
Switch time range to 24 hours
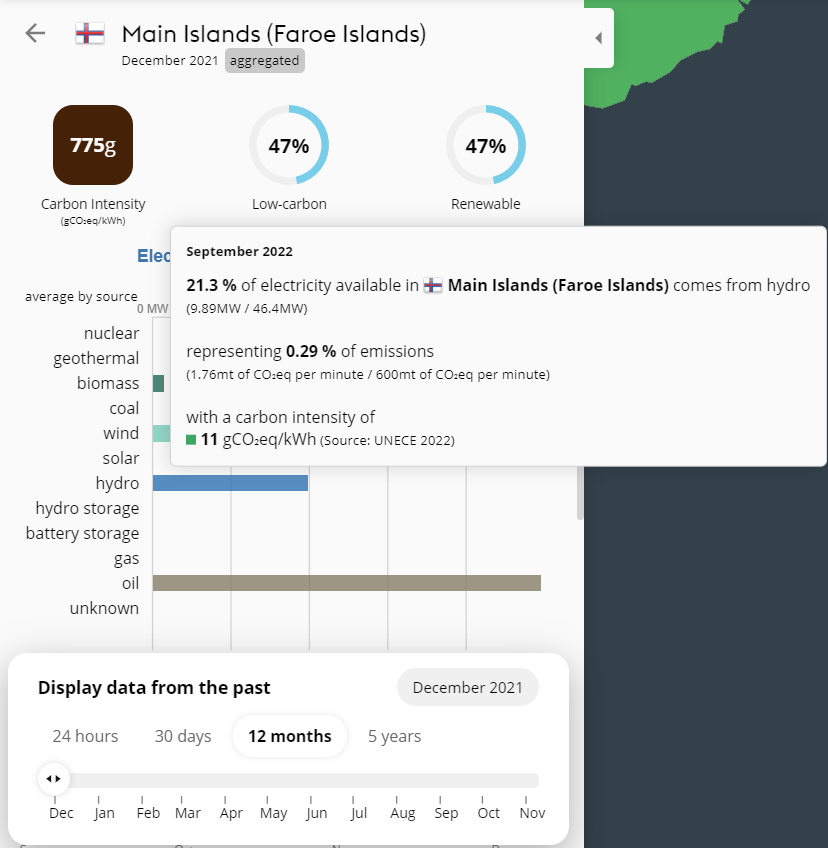(x=85, y=736)
